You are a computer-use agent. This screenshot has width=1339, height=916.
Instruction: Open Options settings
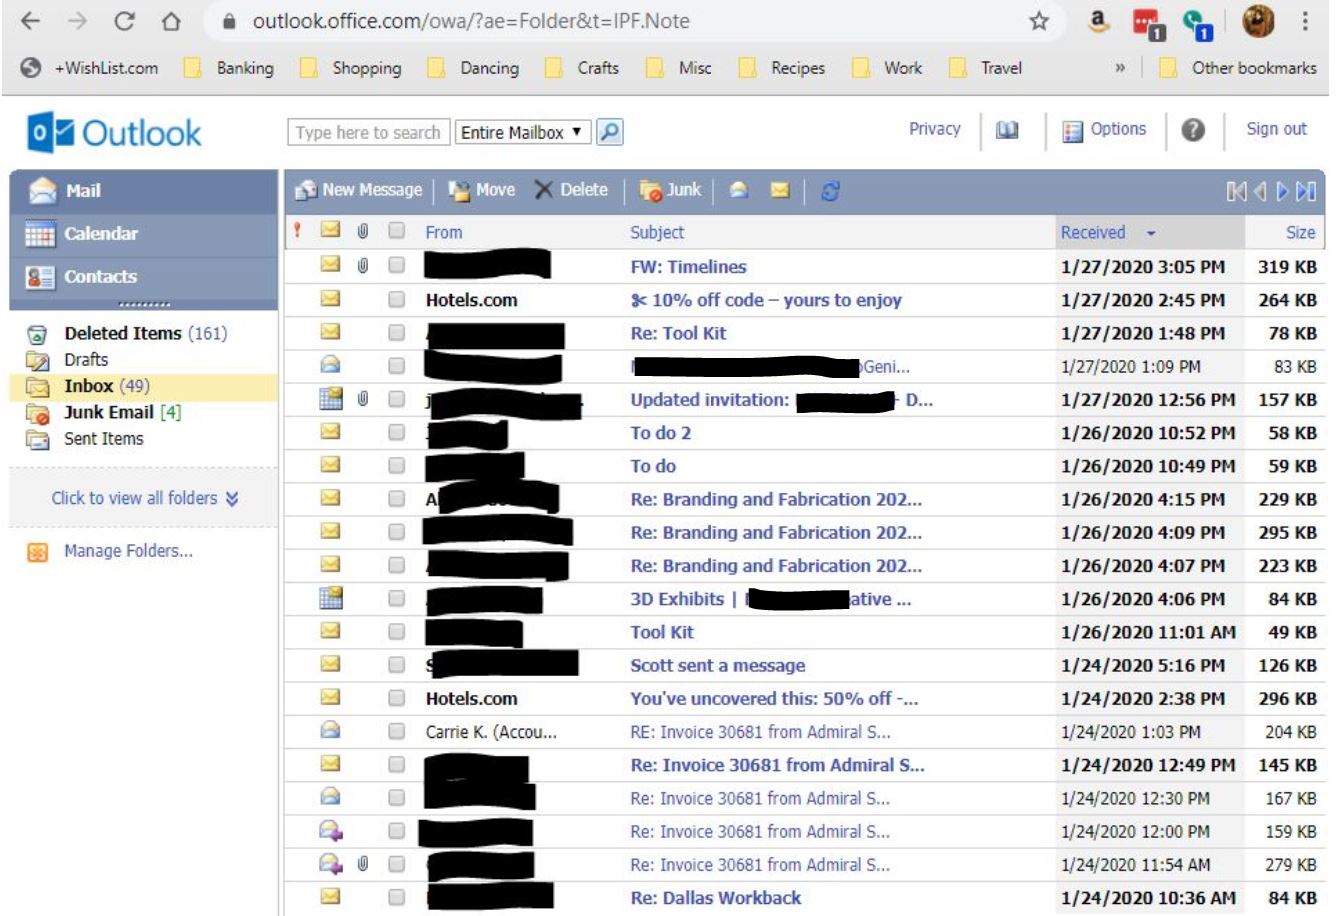click(1104, 130)
